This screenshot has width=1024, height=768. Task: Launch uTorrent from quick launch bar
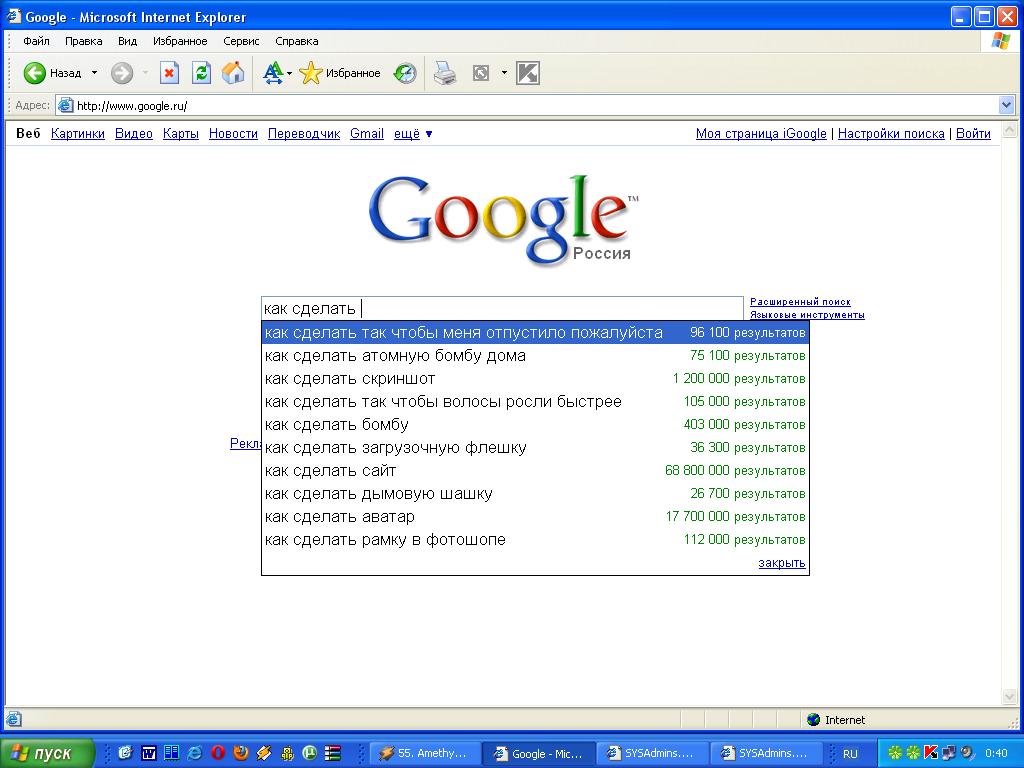pyautogui.click(x=310, y=754)
